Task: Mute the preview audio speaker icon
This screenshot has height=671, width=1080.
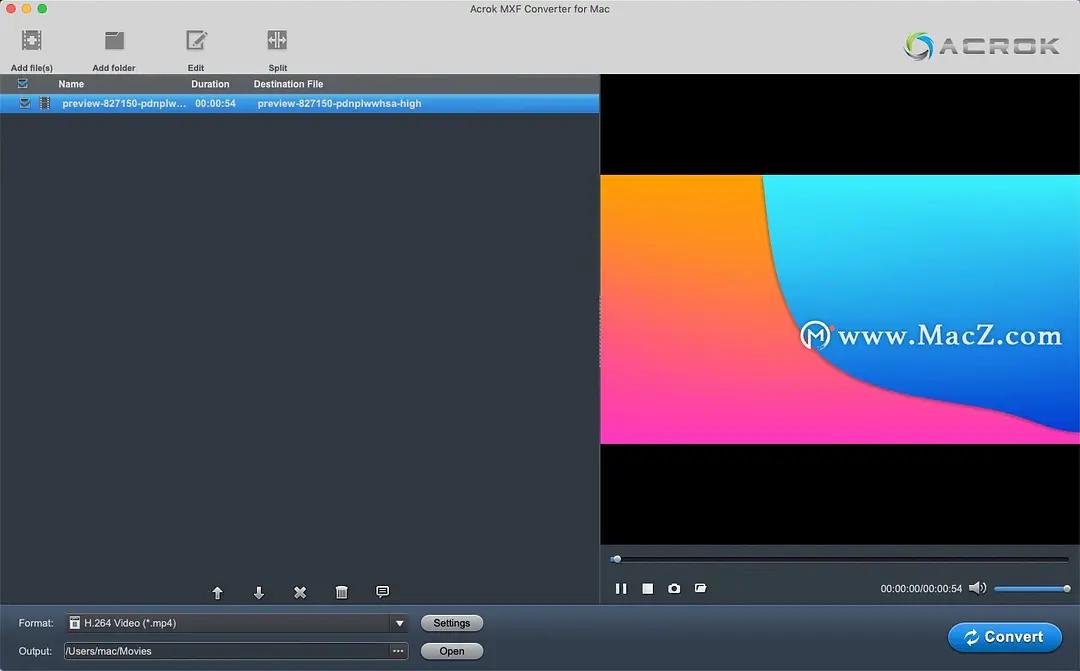Action: click(977, 589)
